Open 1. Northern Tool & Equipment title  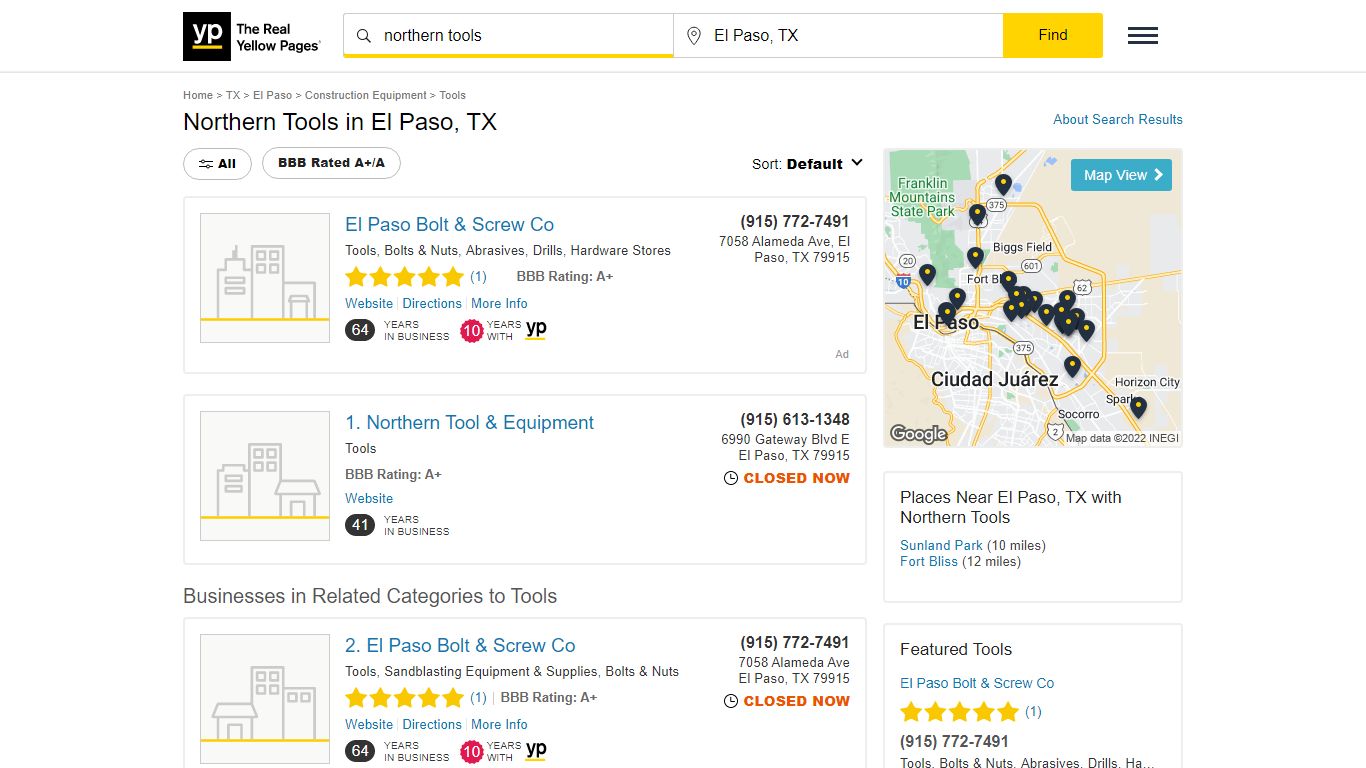(469, 422)
